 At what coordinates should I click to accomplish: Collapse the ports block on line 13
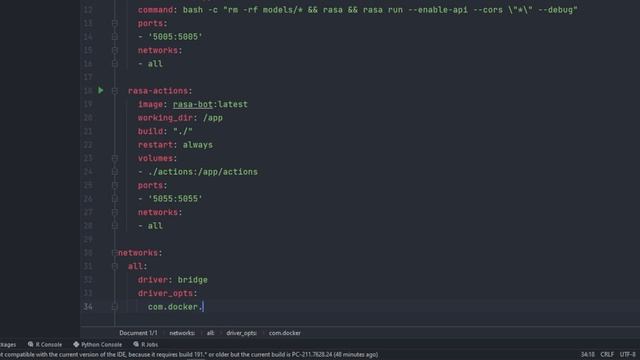click(x=115, y=23)
